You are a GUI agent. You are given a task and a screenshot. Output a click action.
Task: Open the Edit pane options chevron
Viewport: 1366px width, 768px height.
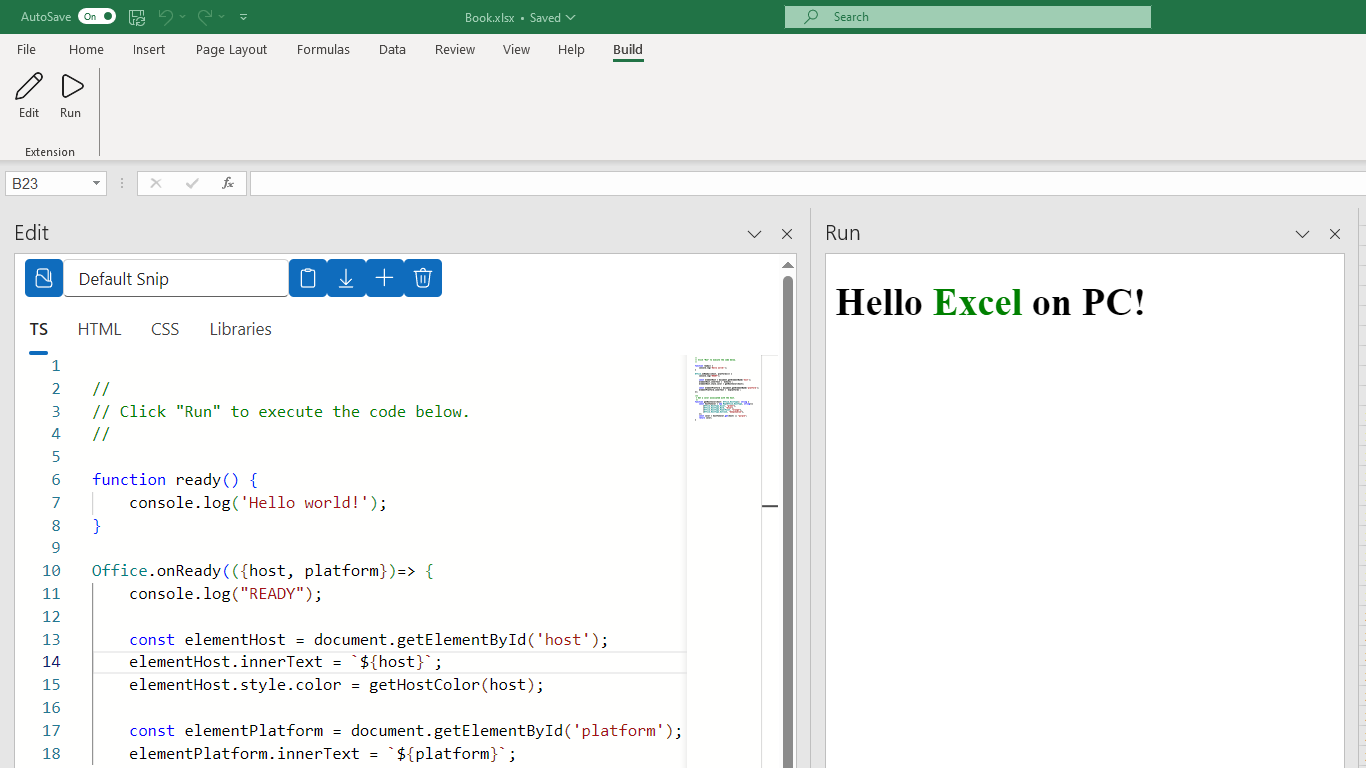coord(754,234)
